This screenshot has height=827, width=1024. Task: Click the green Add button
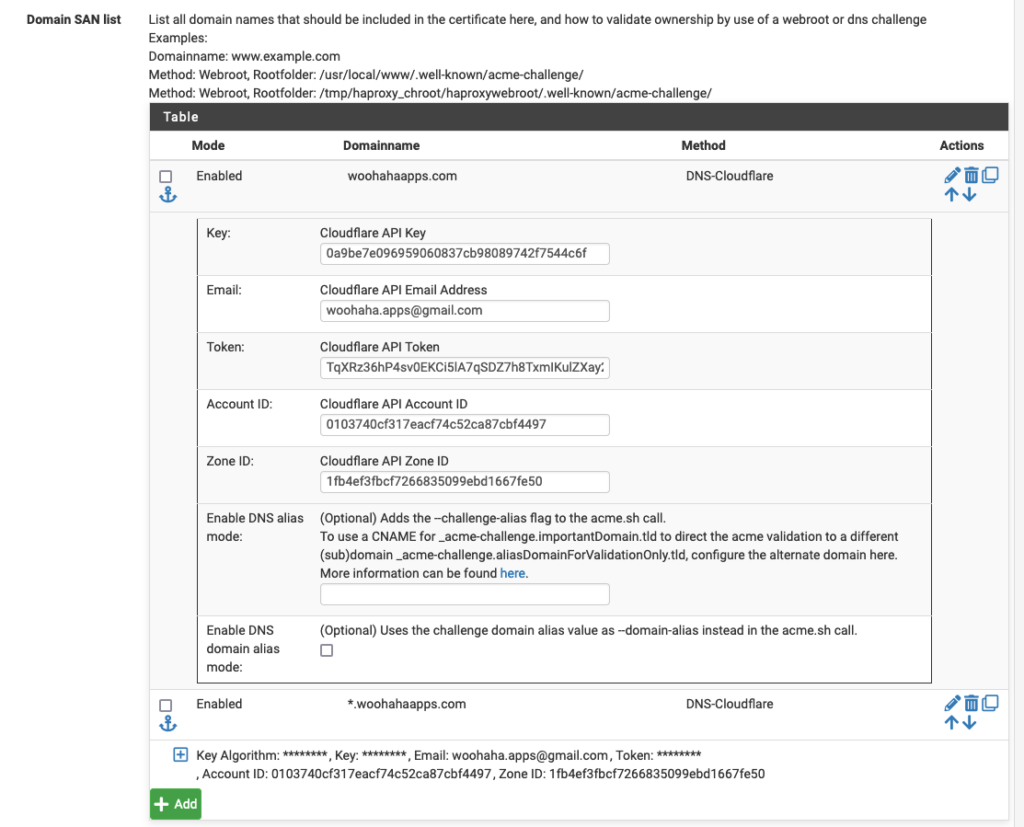(x=176, y=803)
